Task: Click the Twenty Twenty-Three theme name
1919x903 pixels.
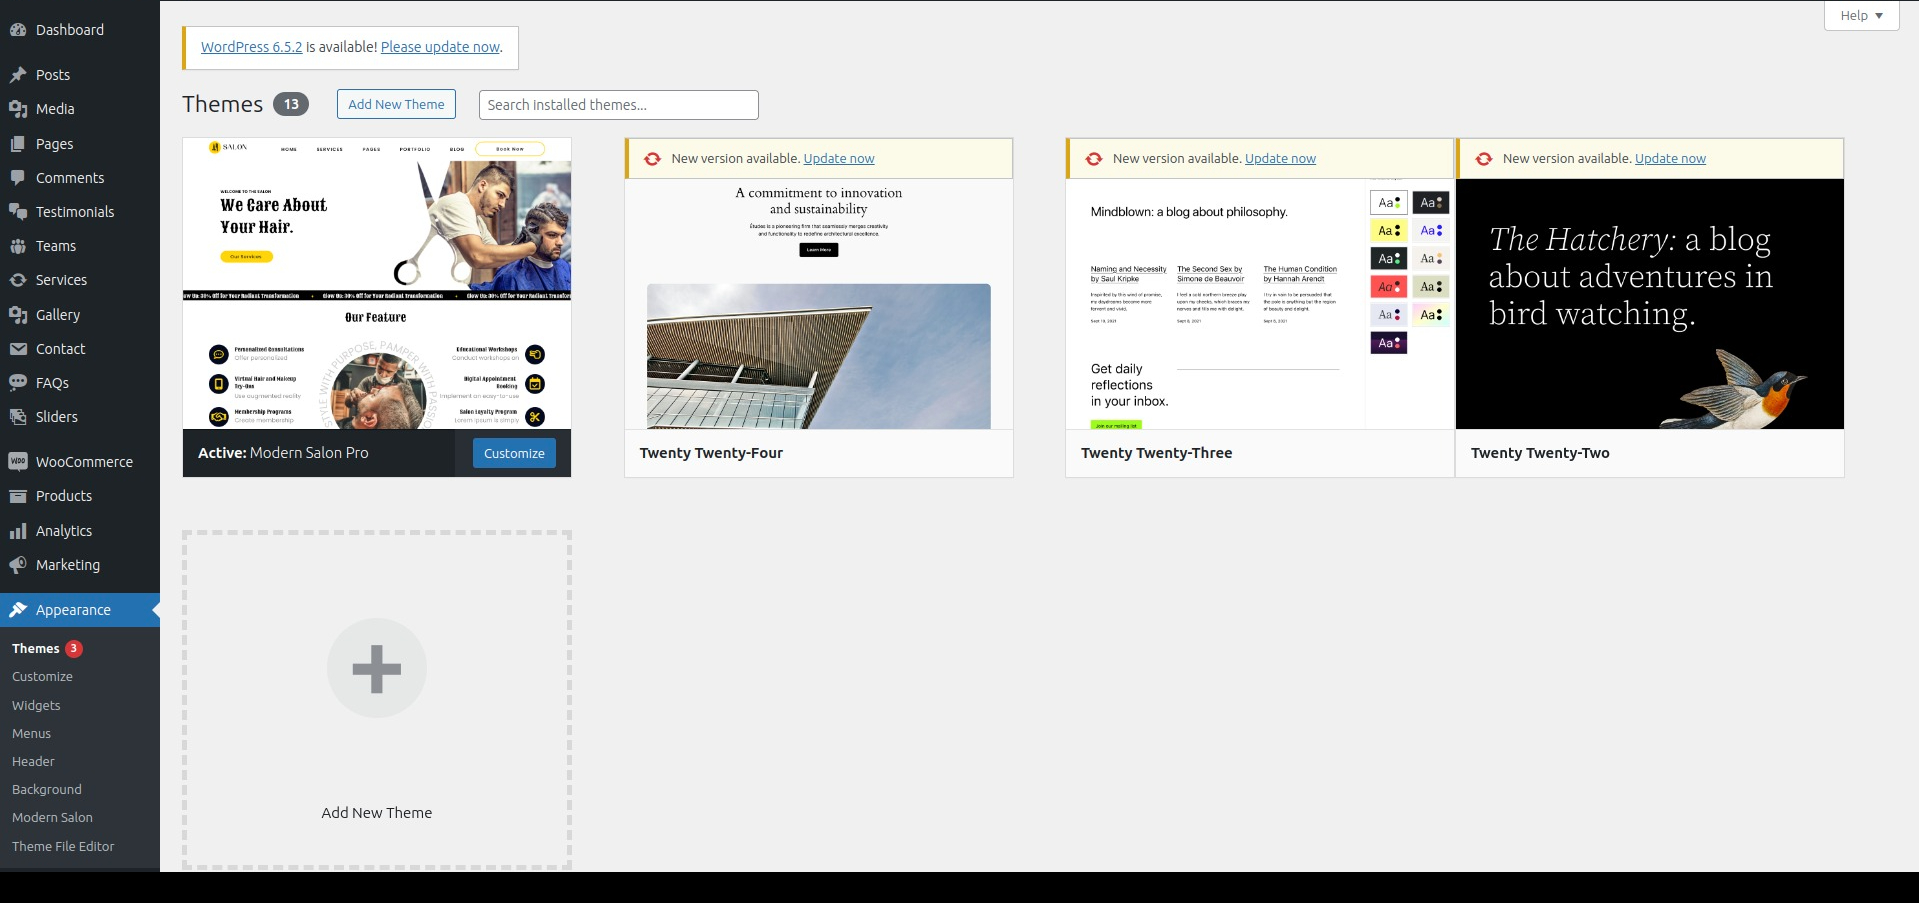Action: coord(1156,453)
